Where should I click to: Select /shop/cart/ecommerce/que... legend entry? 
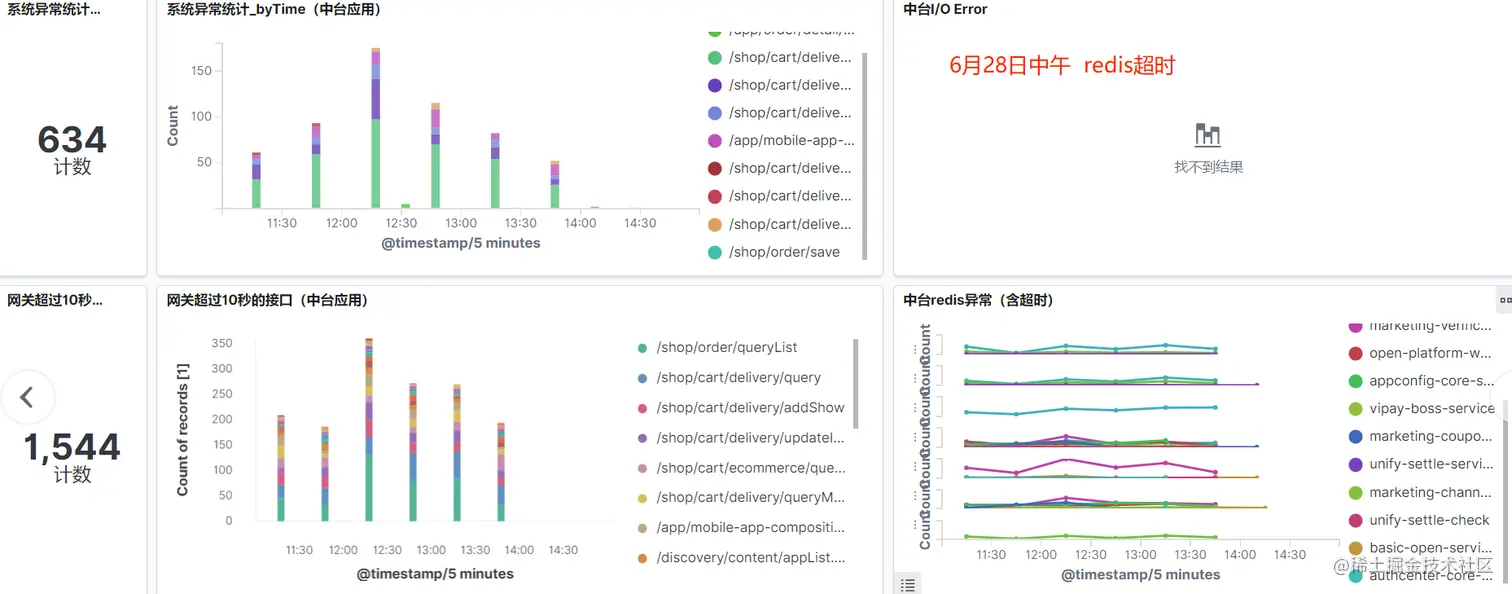point(750,467)
